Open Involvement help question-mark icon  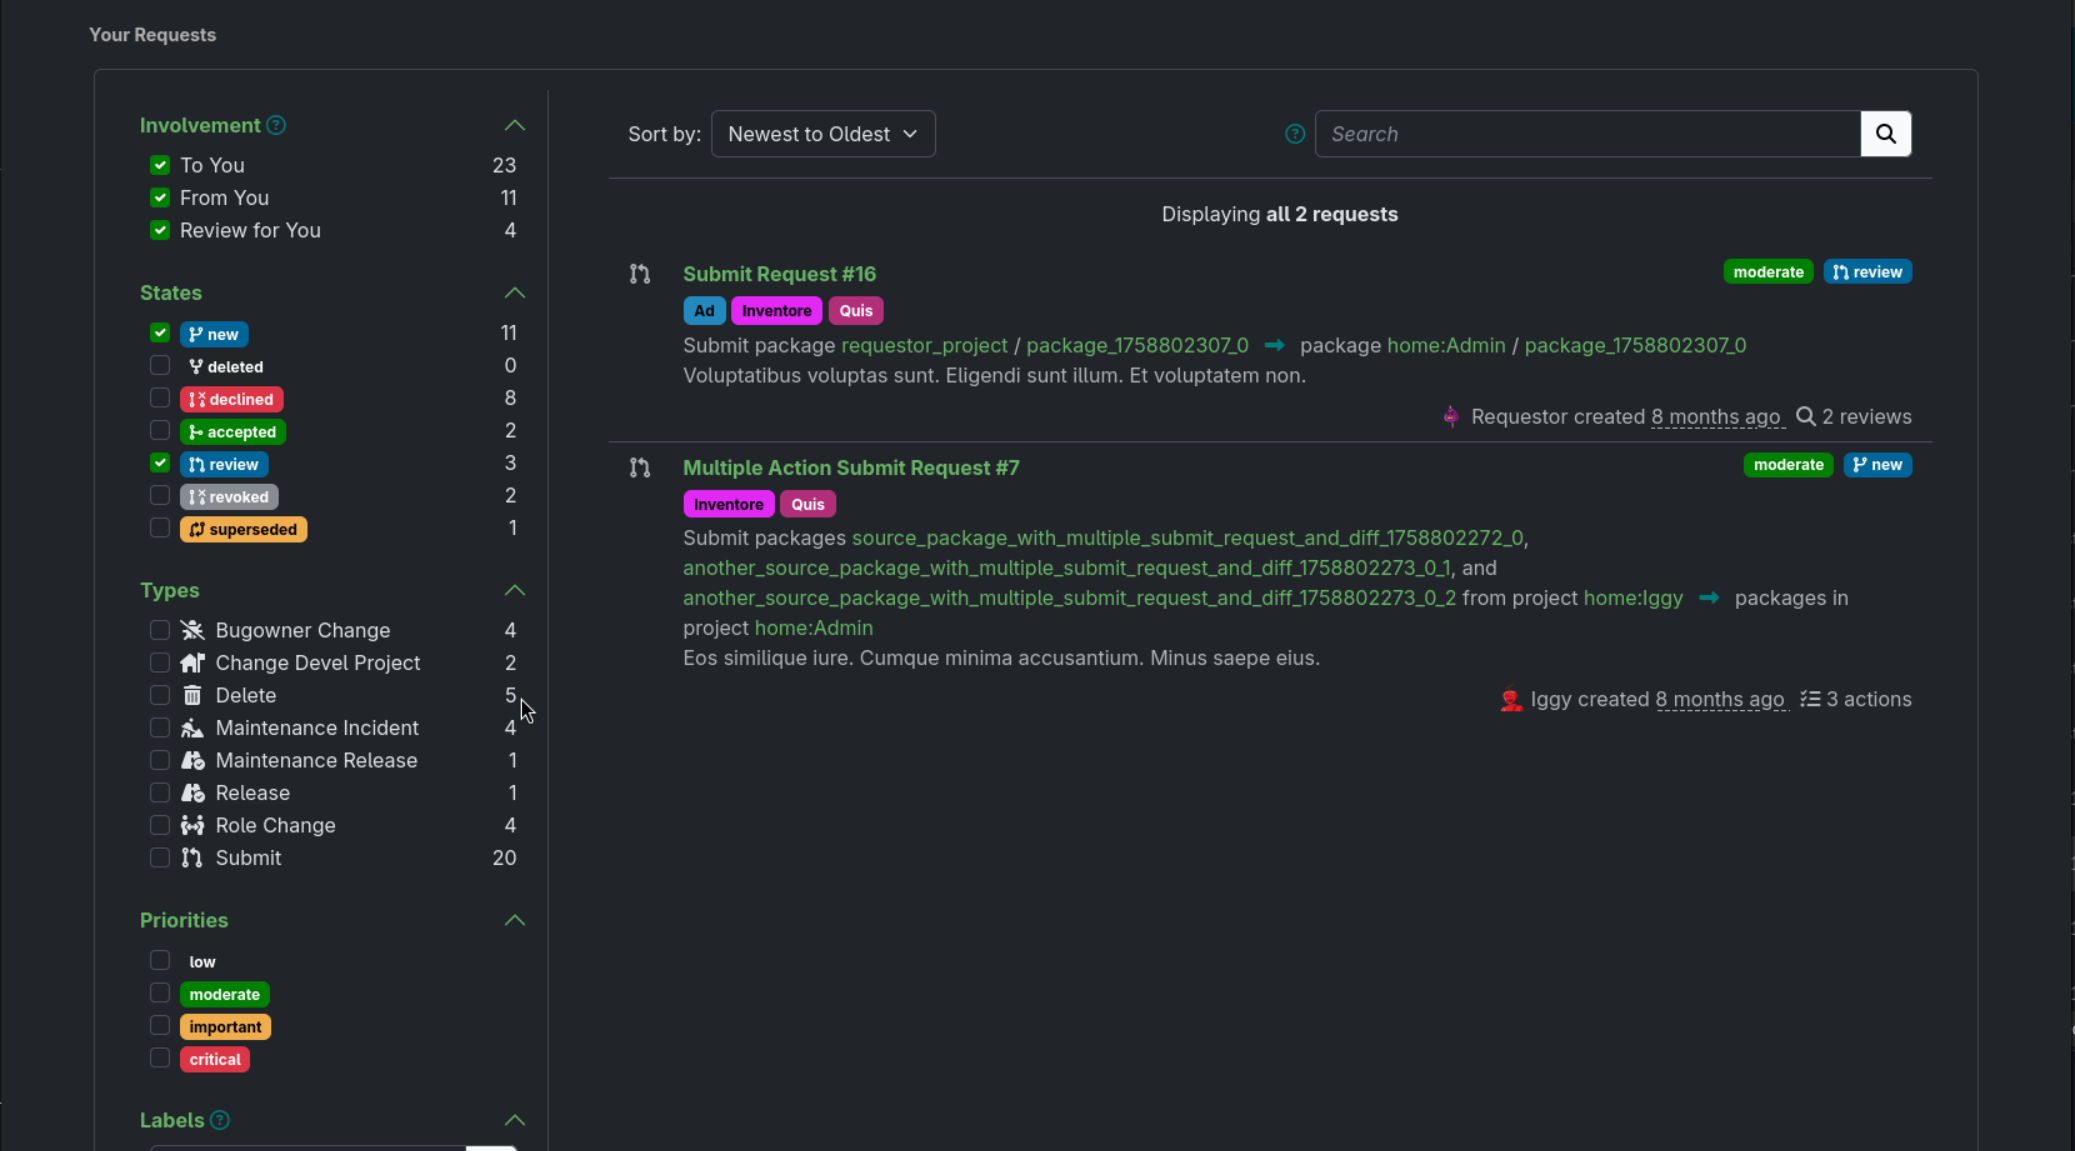[276, 125]
